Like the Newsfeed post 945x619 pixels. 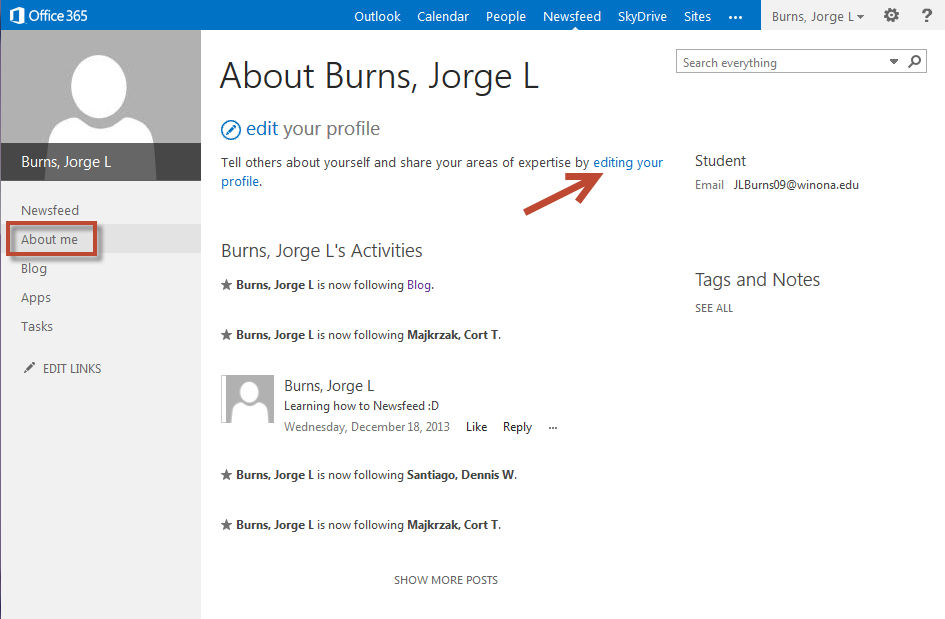[476, 427]
